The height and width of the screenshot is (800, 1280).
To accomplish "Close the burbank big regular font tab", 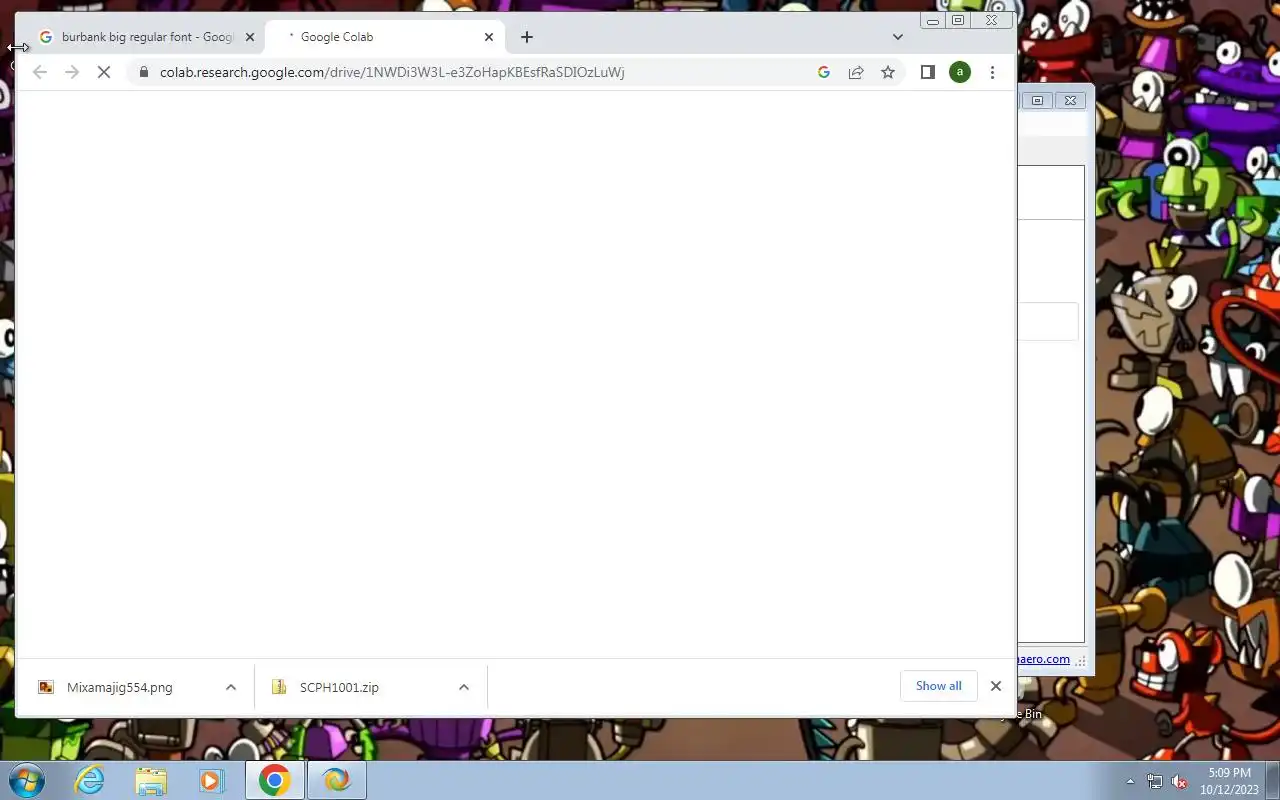I will tap(250, 37).
